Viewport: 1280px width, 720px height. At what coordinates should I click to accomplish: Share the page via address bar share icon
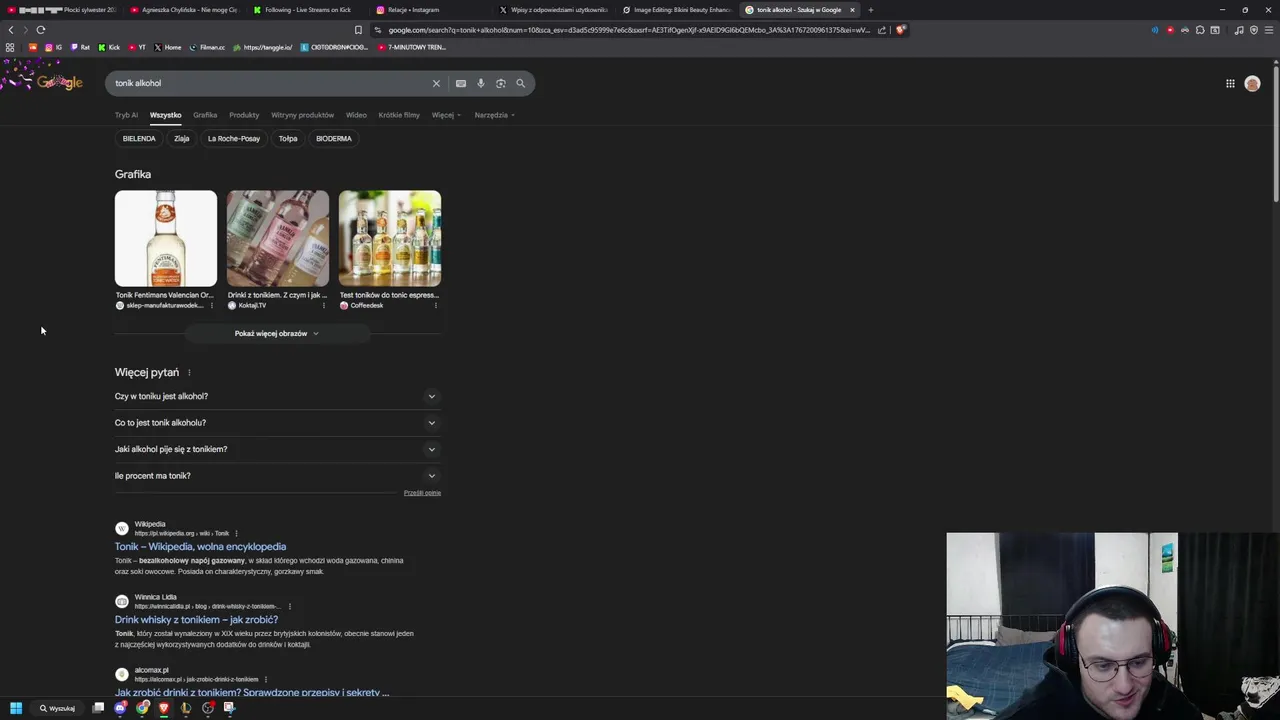(882, 30)
